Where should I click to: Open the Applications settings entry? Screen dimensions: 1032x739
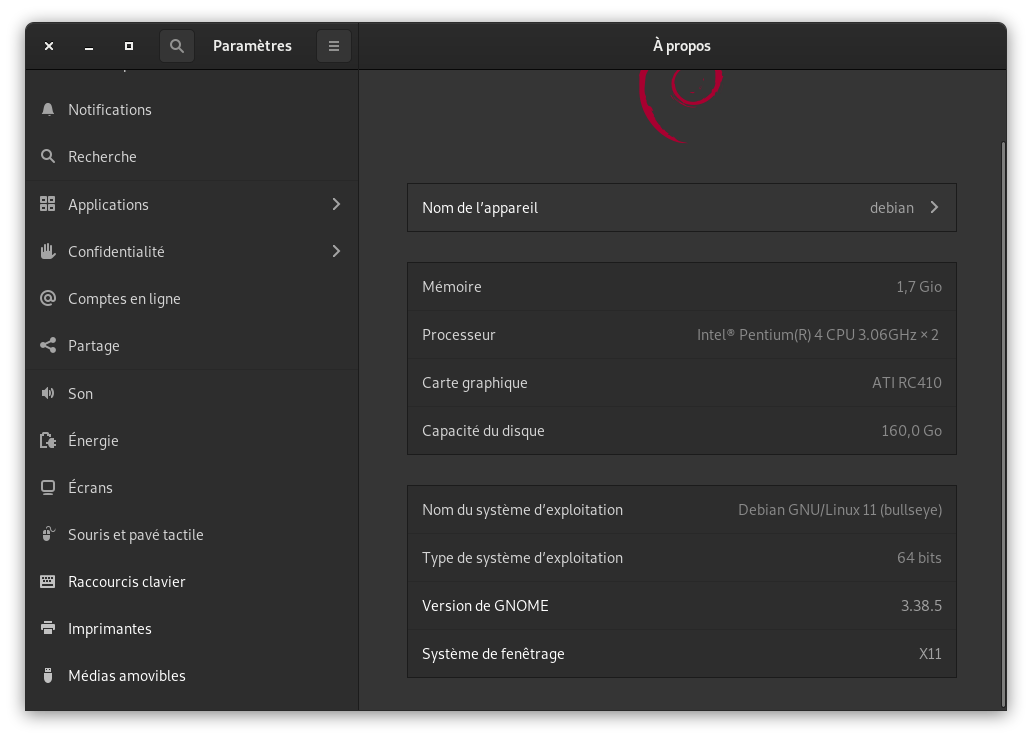[192, 205]
